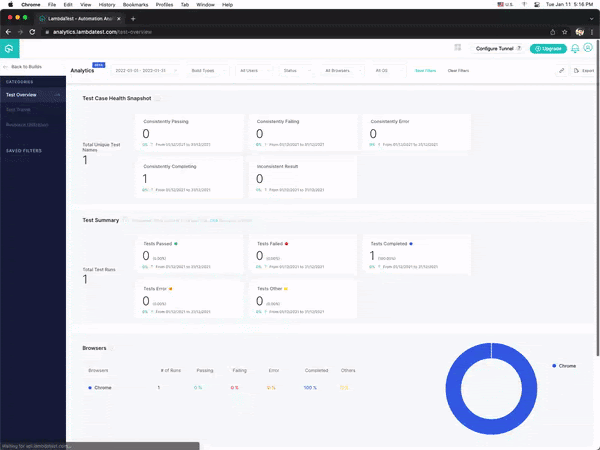Expand the Status filter dropdown
The image size is (600, 450).
[296, 71]
